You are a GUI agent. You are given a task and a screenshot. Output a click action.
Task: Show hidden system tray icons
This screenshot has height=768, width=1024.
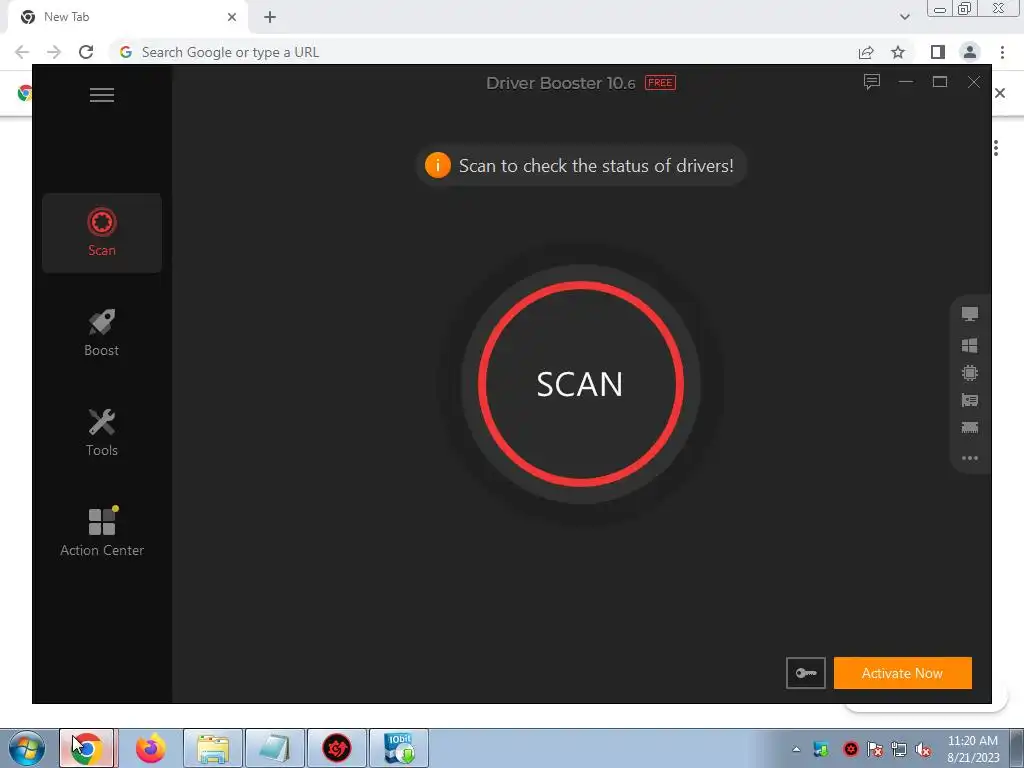point(796,749)
